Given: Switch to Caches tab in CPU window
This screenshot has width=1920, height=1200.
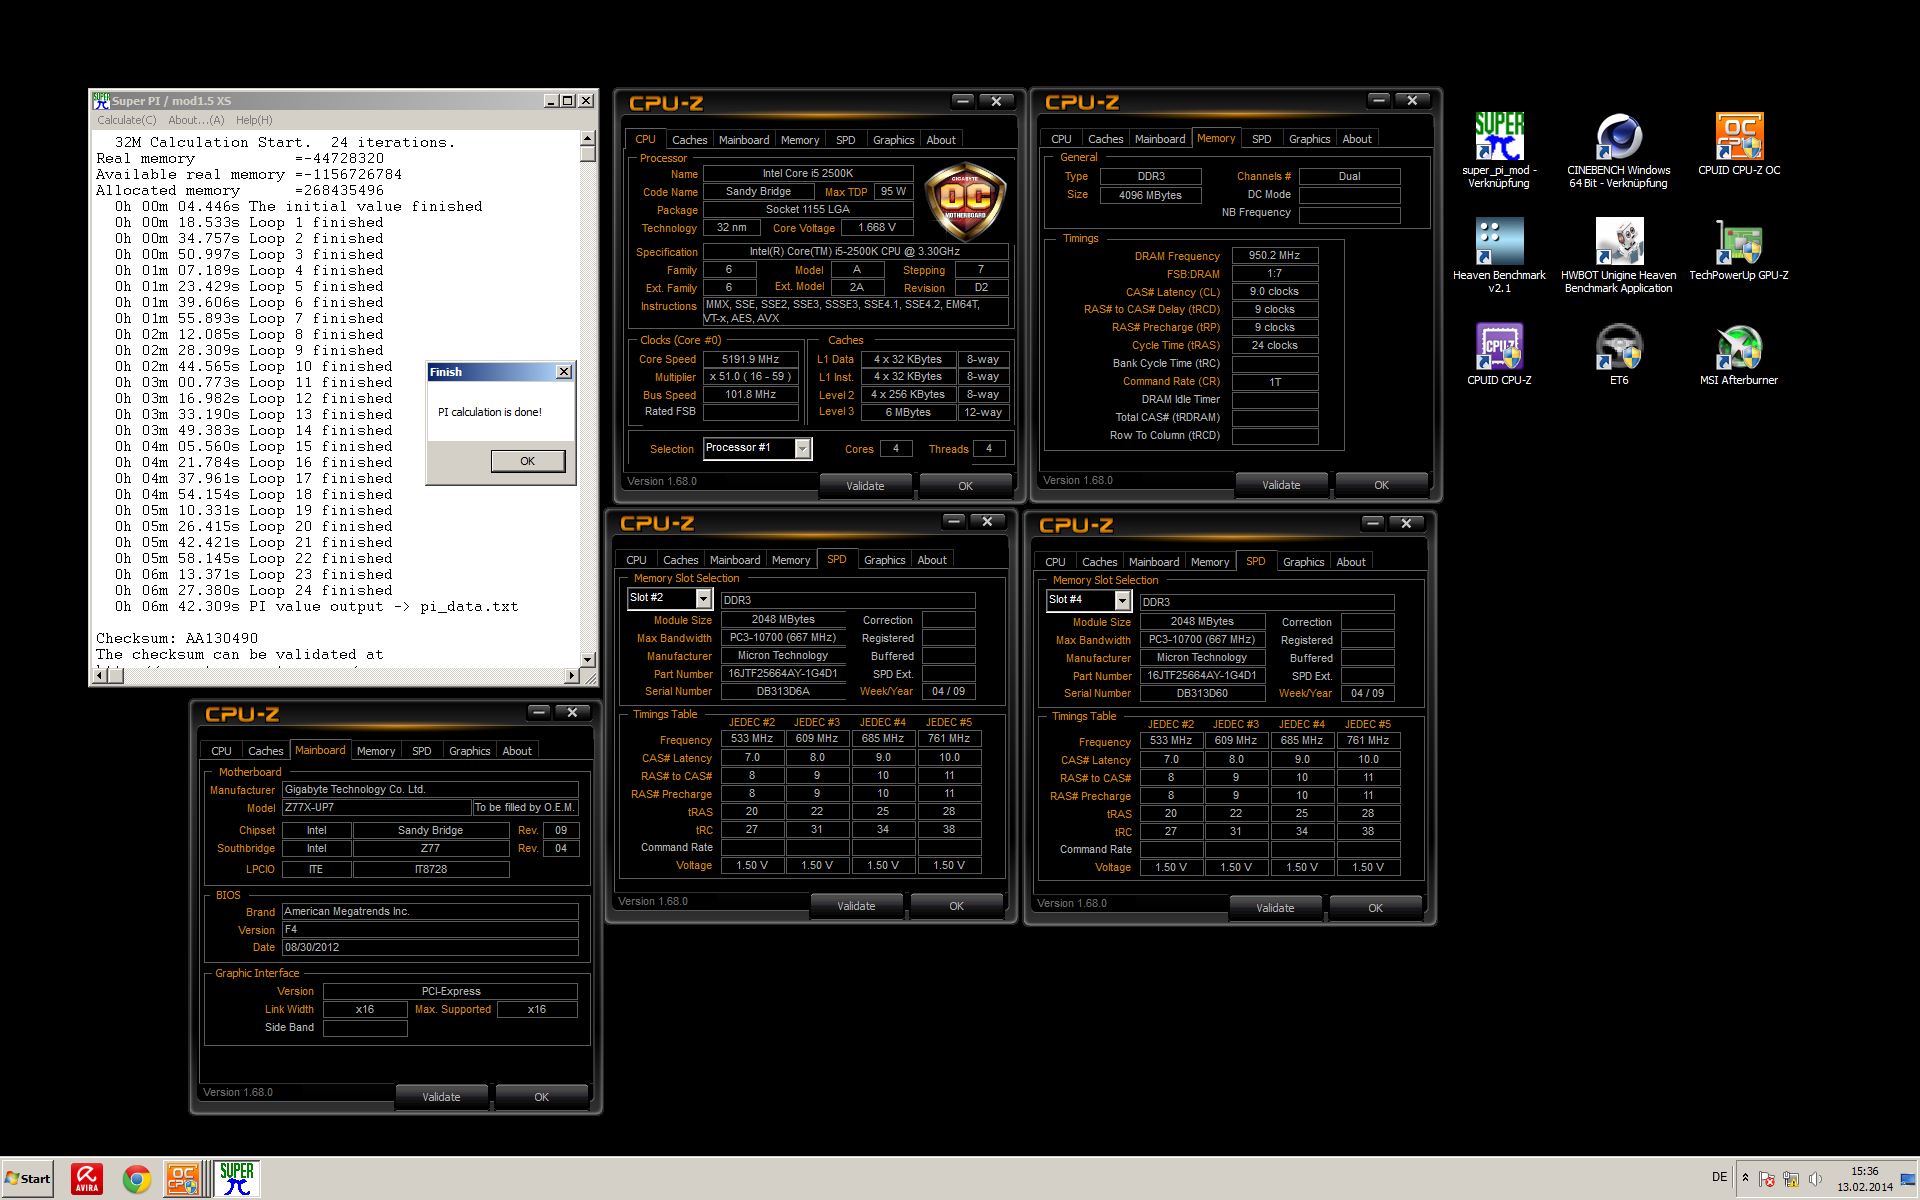Looking at the screenshot, I should 689,140.
